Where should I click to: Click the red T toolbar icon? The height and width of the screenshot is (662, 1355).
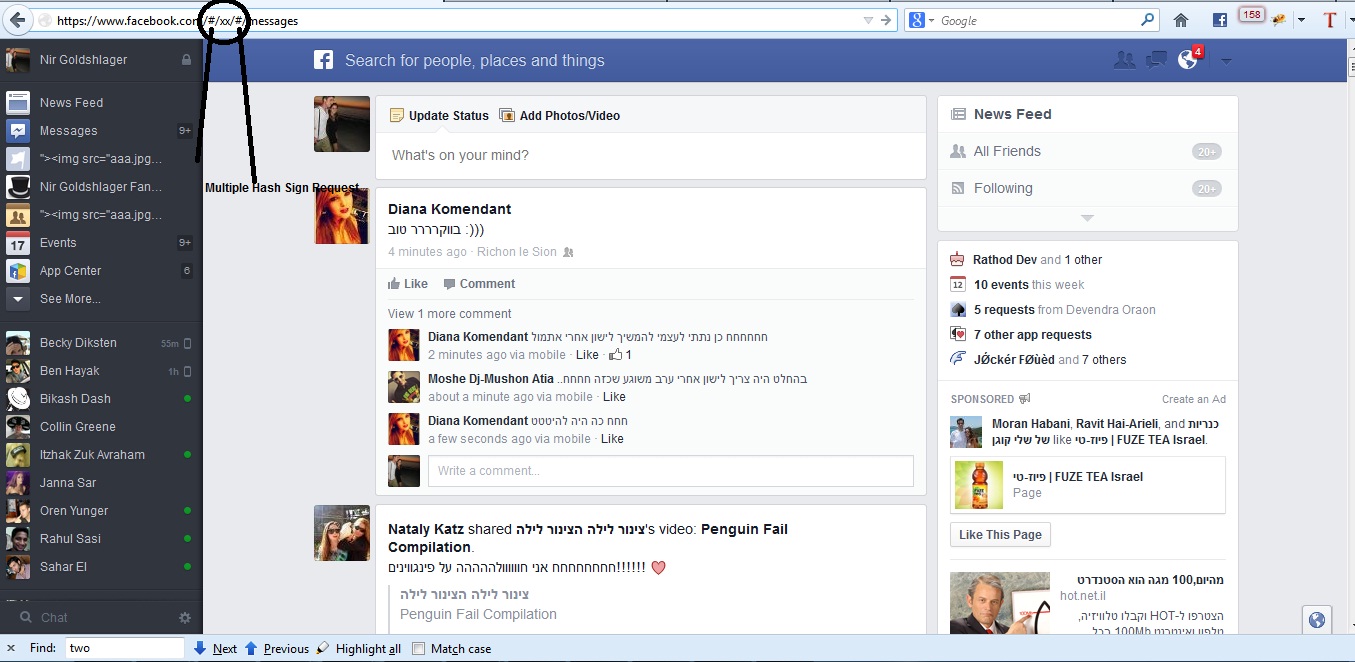click(1330, 20)
